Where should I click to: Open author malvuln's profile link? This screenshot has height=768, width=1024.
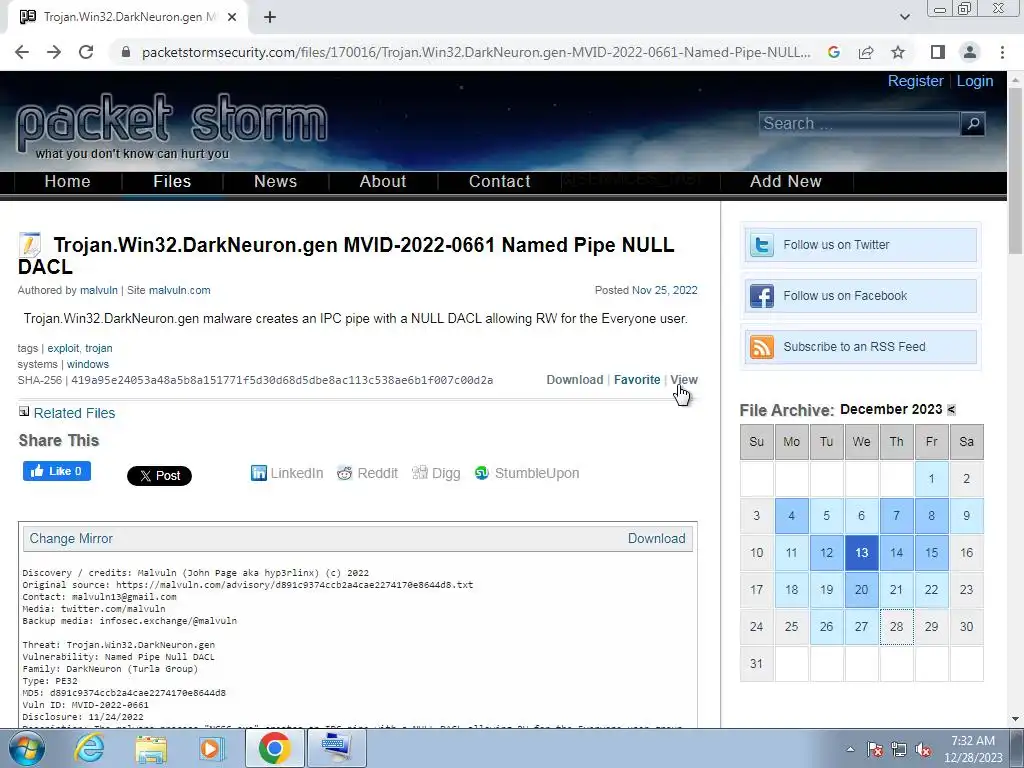[x=99, y=291]
